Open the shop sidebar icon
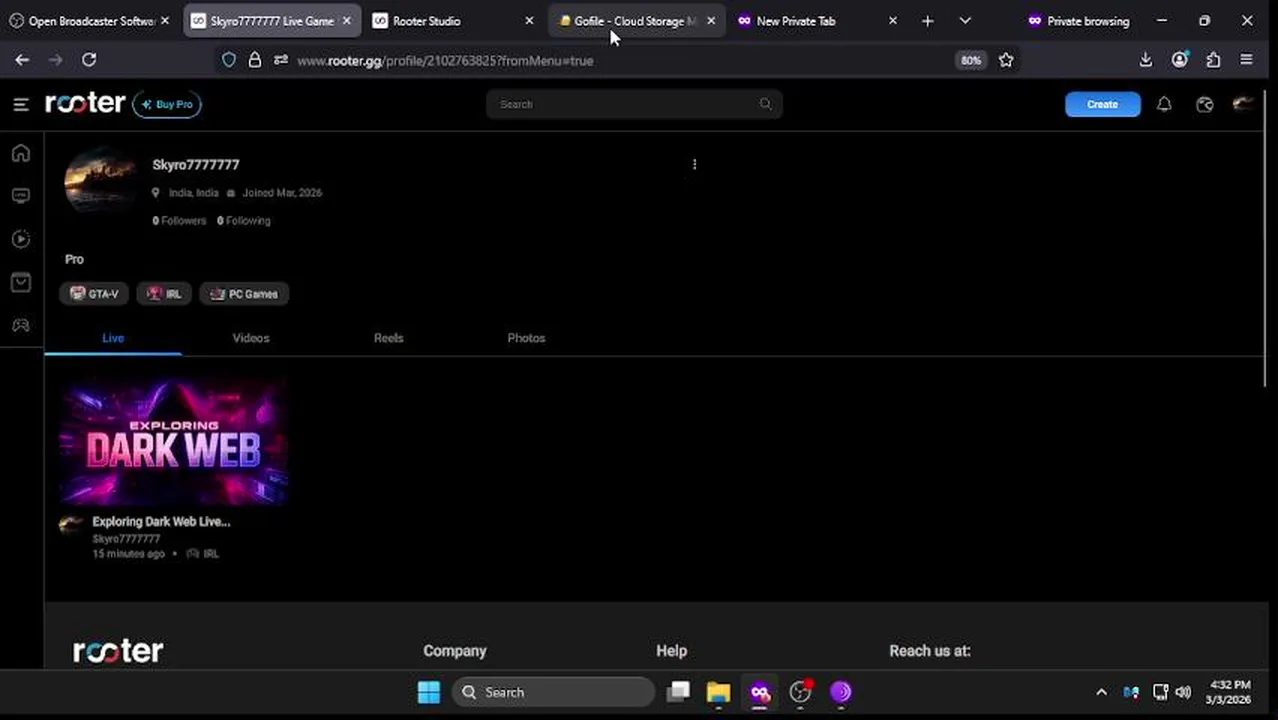The width and height of the screenshot is (1278, 720). pyautogui.click(x=21, y=282)
